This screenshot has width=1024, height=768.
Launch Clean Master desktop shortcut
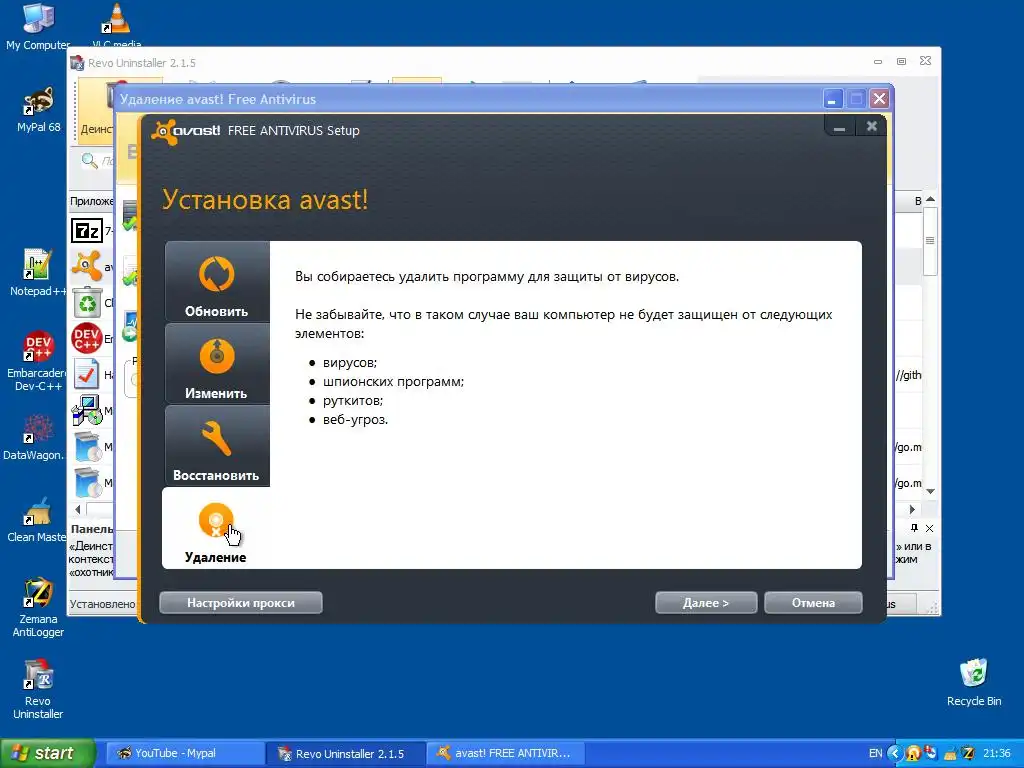[37, 520]
